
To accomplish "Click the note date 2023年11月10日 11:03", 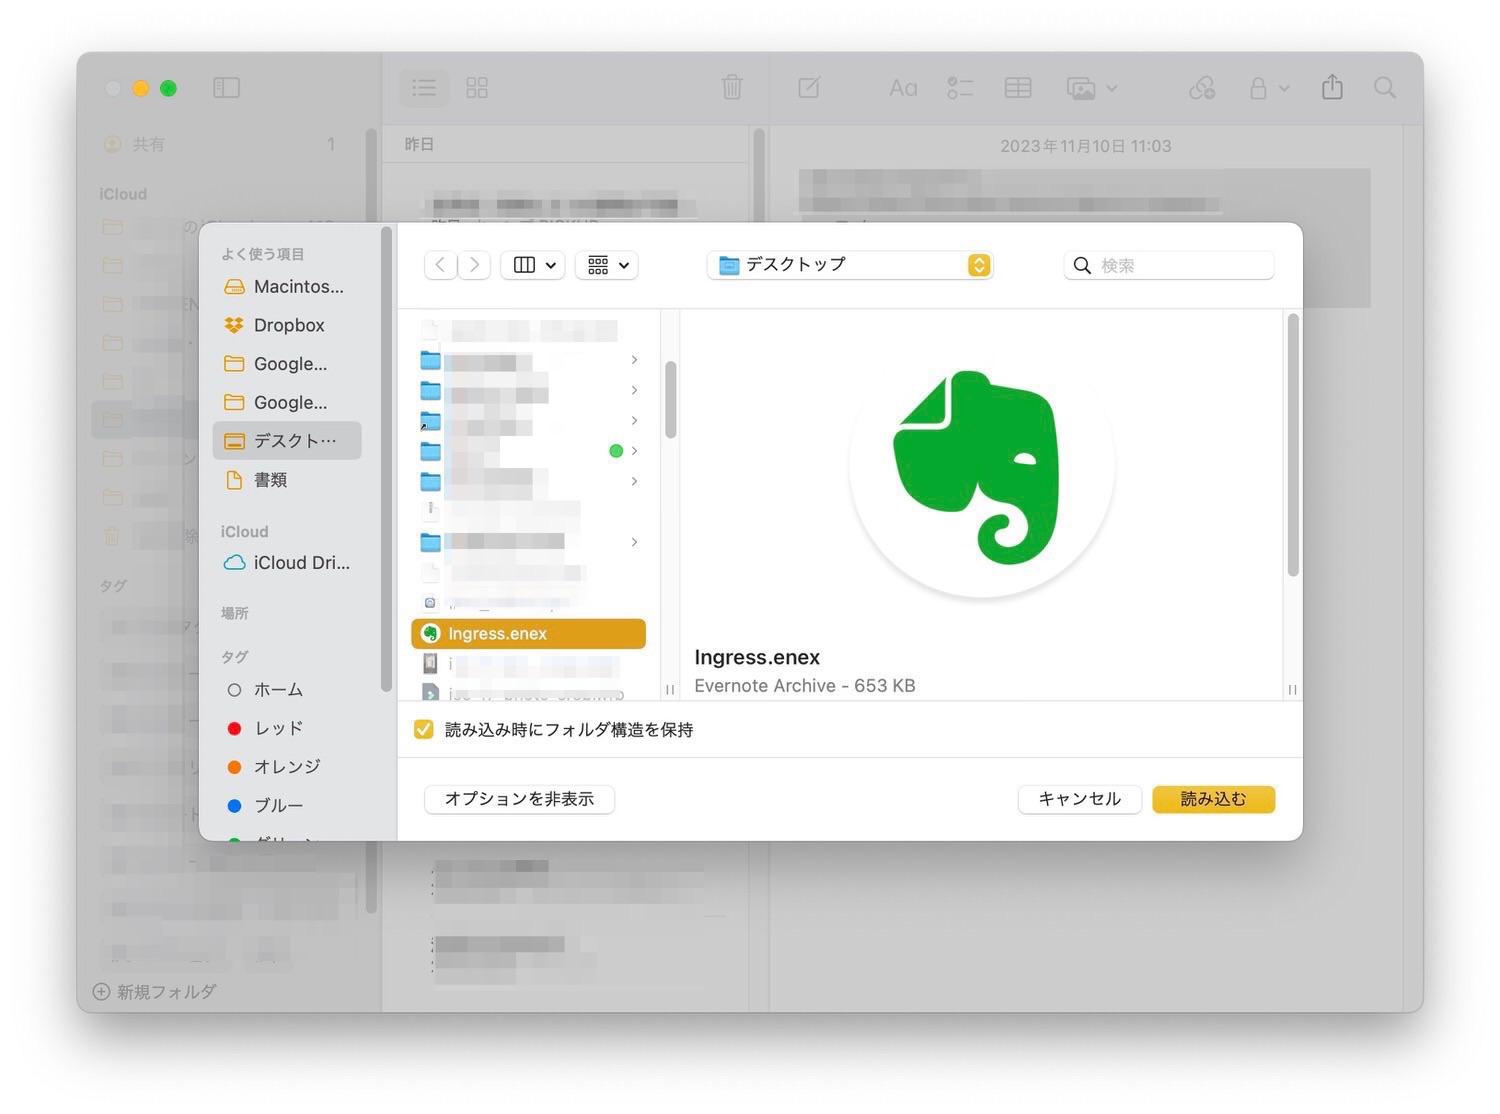I will coord(1086,146).
